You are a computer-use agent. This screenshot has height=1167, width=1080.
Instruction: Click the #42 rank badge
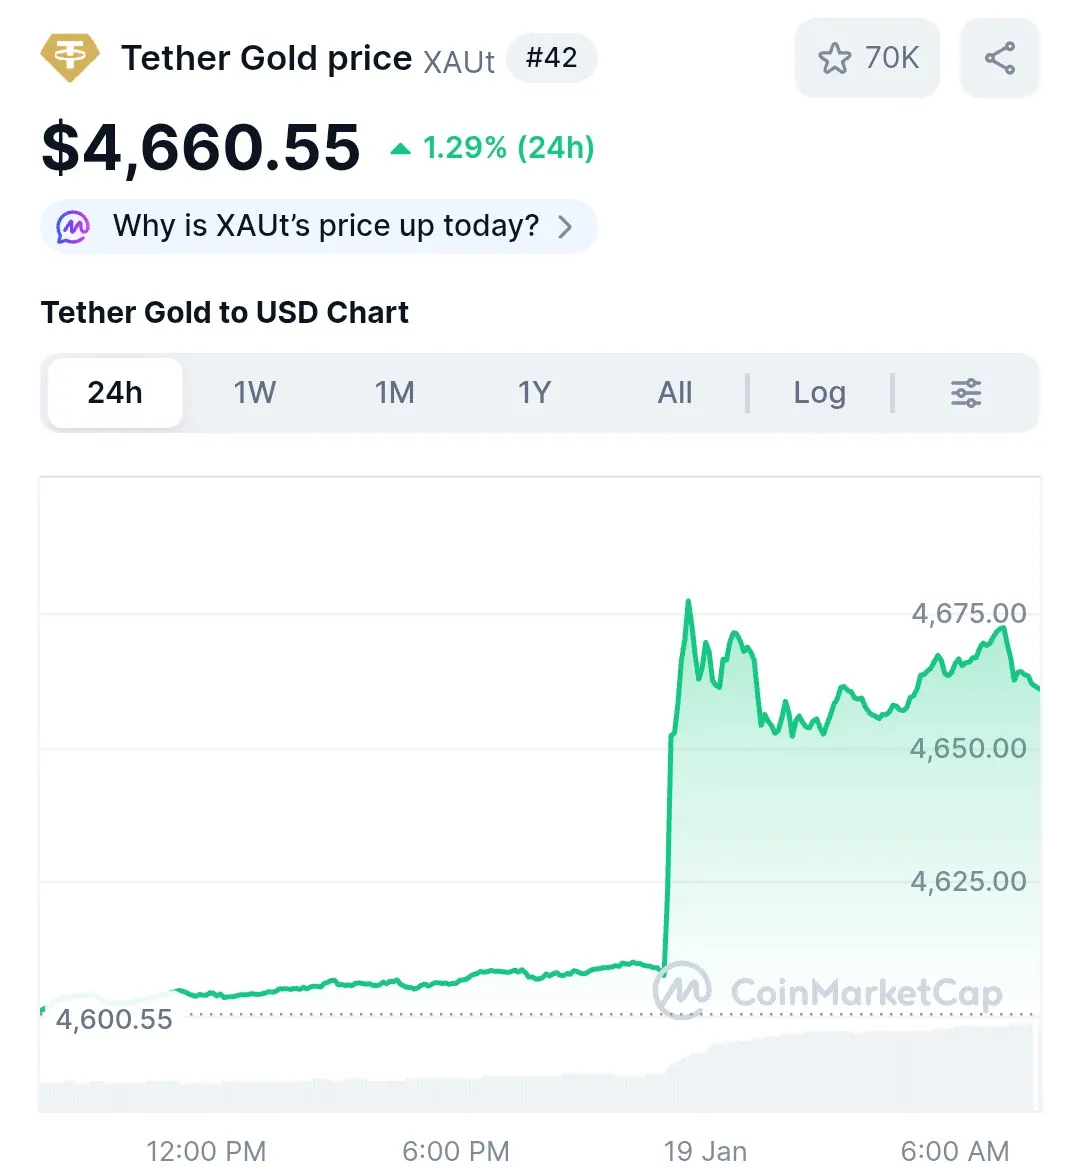(x=552, y=58)
